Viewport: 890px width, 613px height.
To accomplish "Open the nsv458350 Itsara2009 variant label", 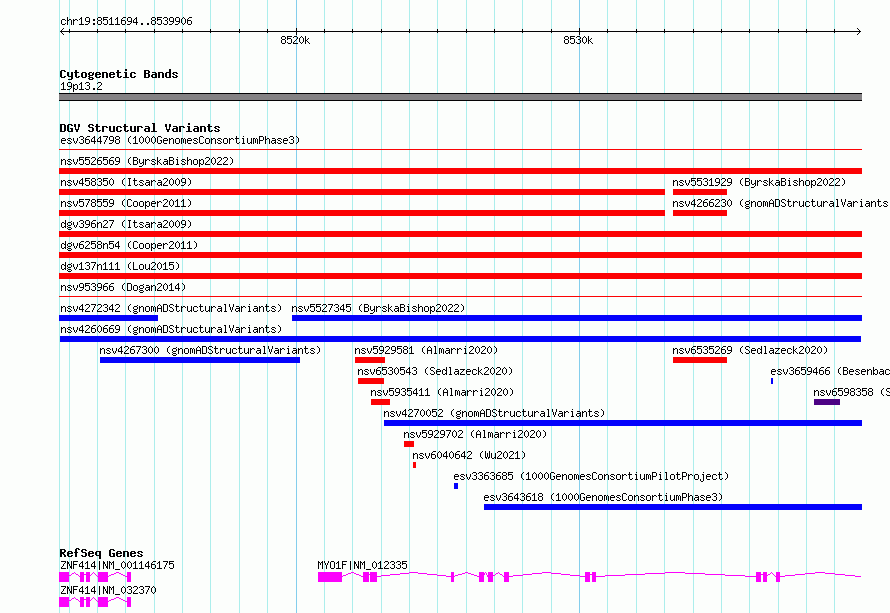I will (126, 182).
